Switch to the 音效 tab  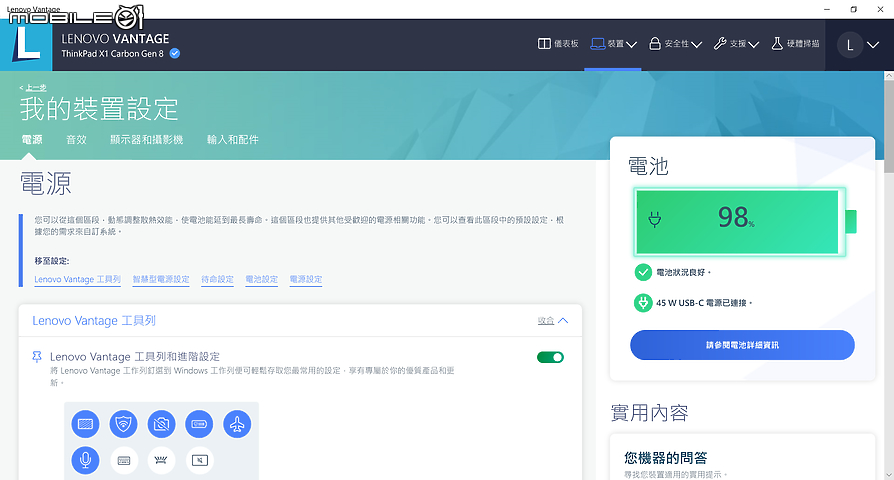click(76, 140)
